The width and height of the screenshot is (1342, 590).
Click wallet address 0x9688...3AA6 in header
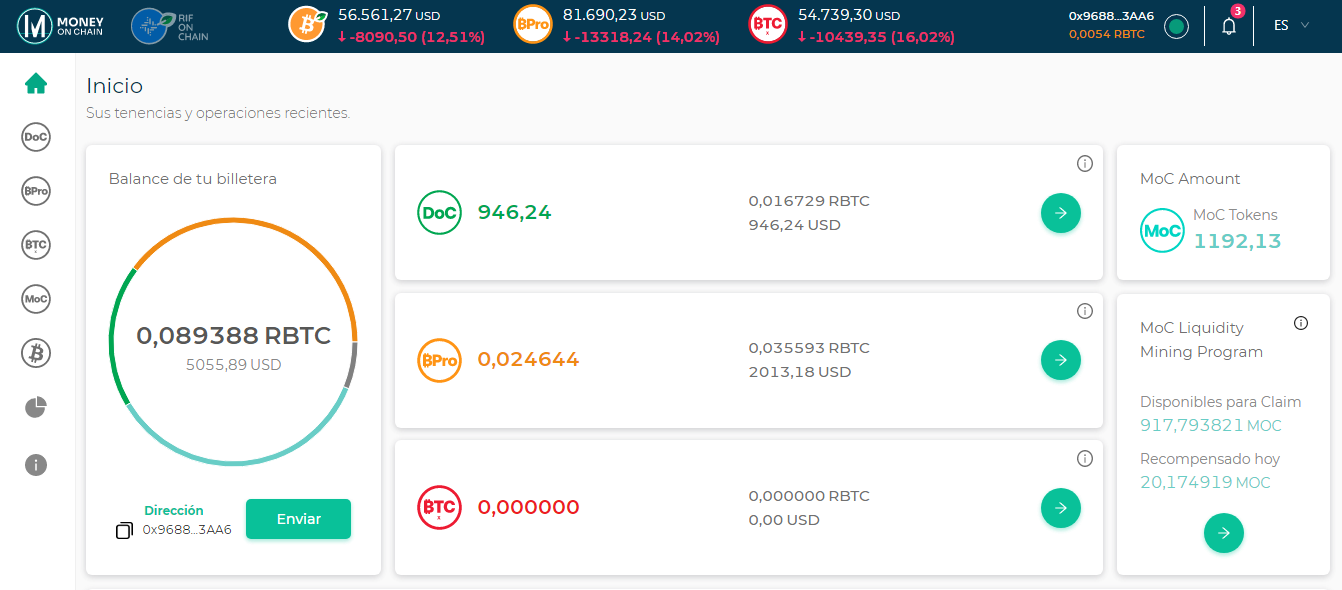pyautogui.click(x=1111, y=16)
